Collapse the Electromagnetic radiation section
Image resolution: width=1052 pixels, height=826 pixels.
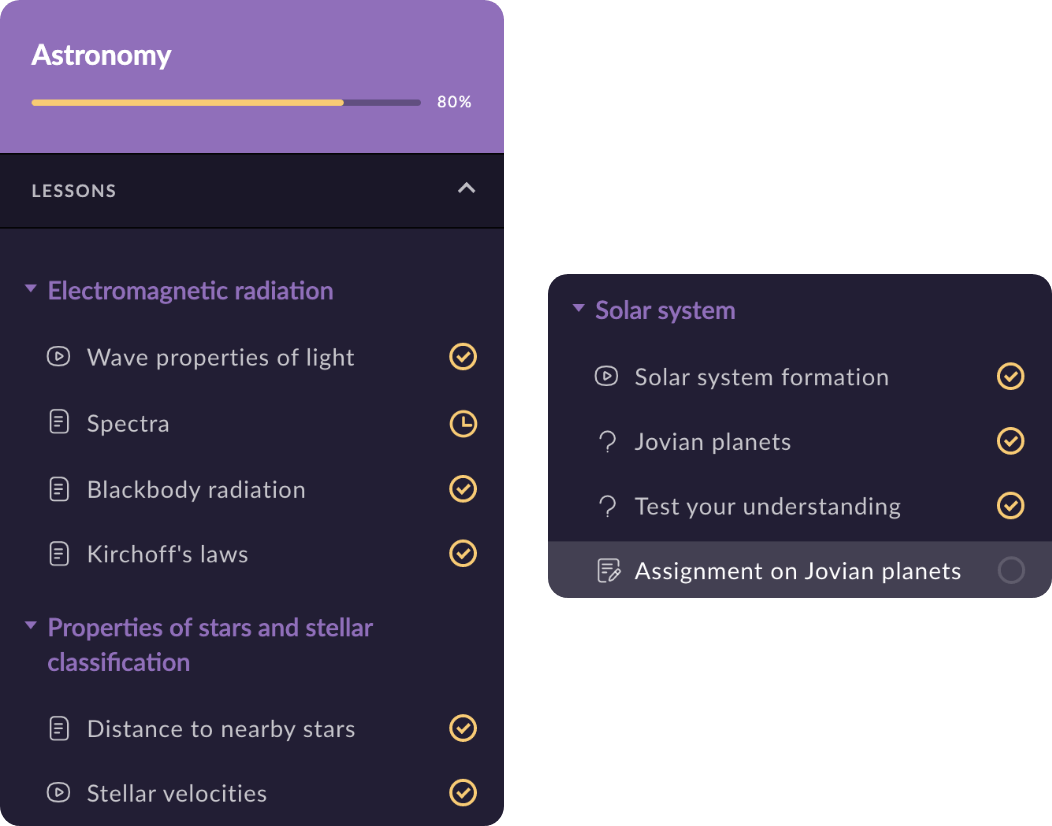(31, 290)
